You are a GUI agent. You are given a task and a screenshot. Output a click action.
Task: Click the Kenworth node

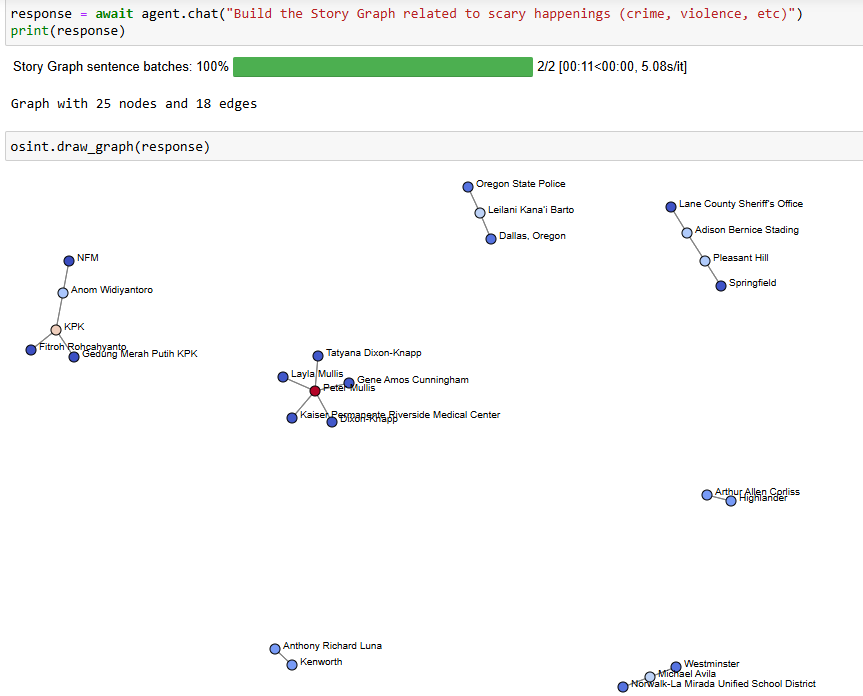(x=292, y=665)
